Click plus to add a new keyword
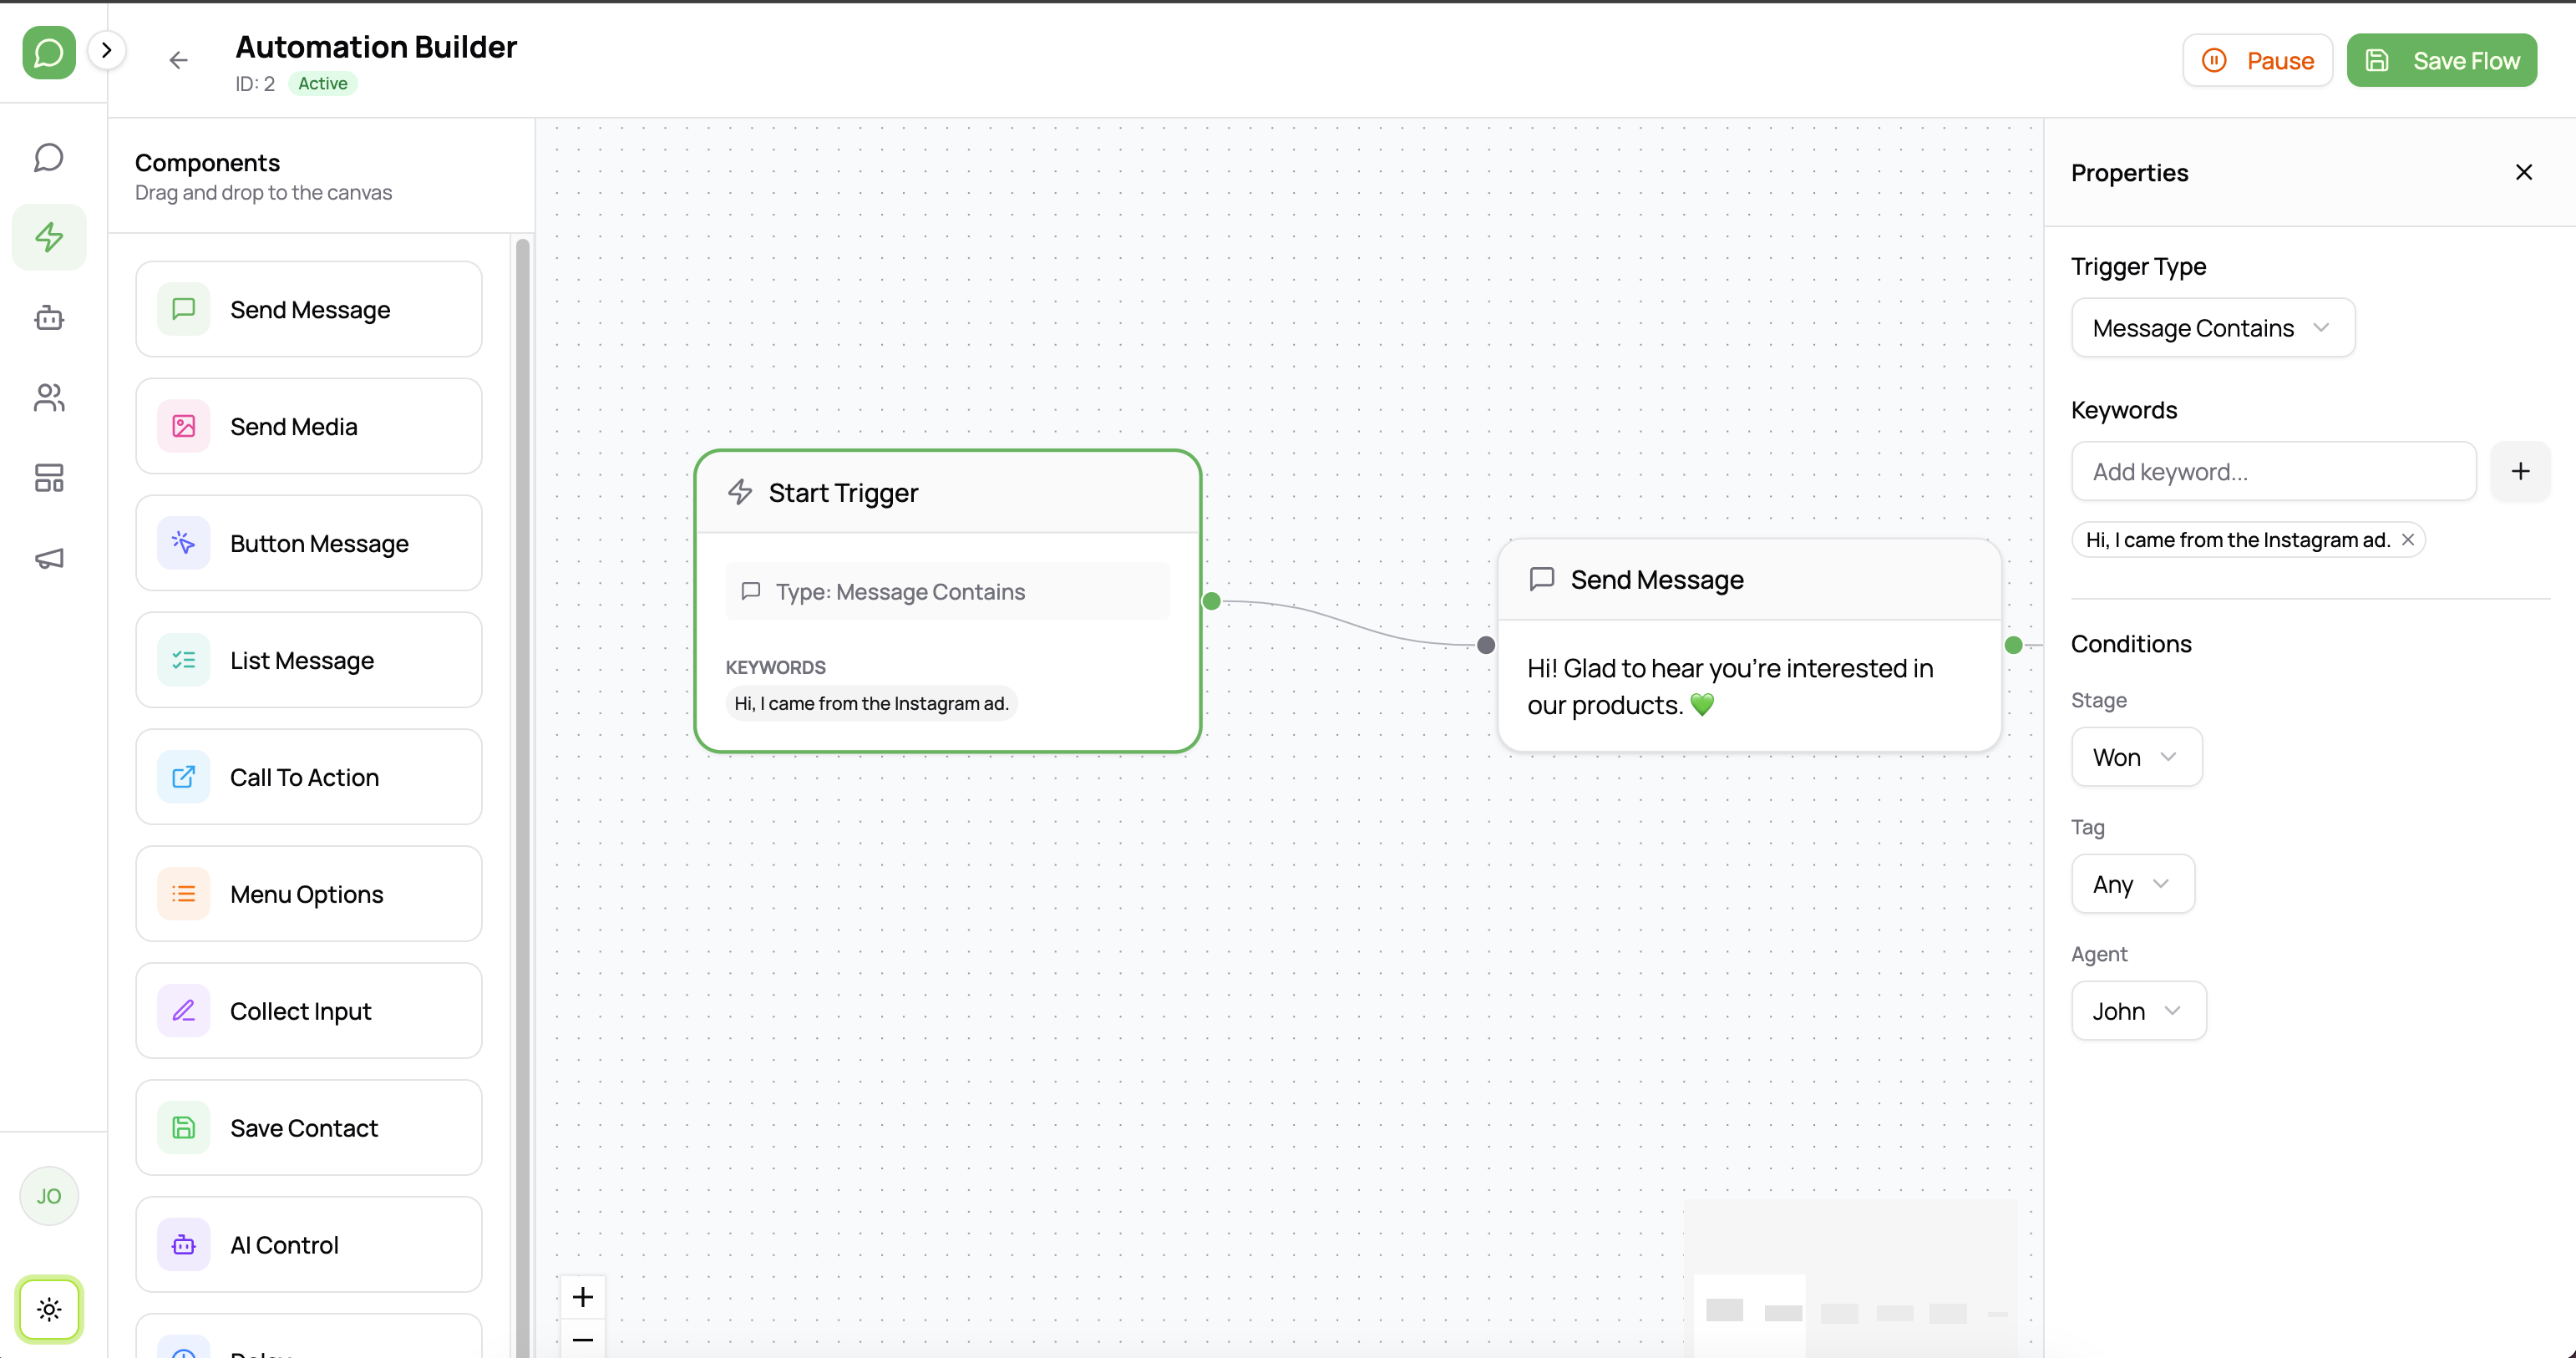This screenshot has width=2576, height=1358. click(x=2520, y=471)
